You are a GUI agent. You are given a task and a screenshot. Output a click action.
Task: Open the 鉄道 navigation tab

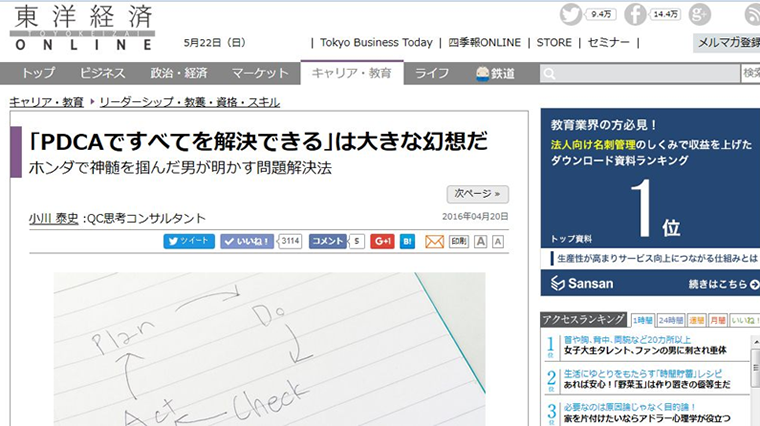click(495, 73)
